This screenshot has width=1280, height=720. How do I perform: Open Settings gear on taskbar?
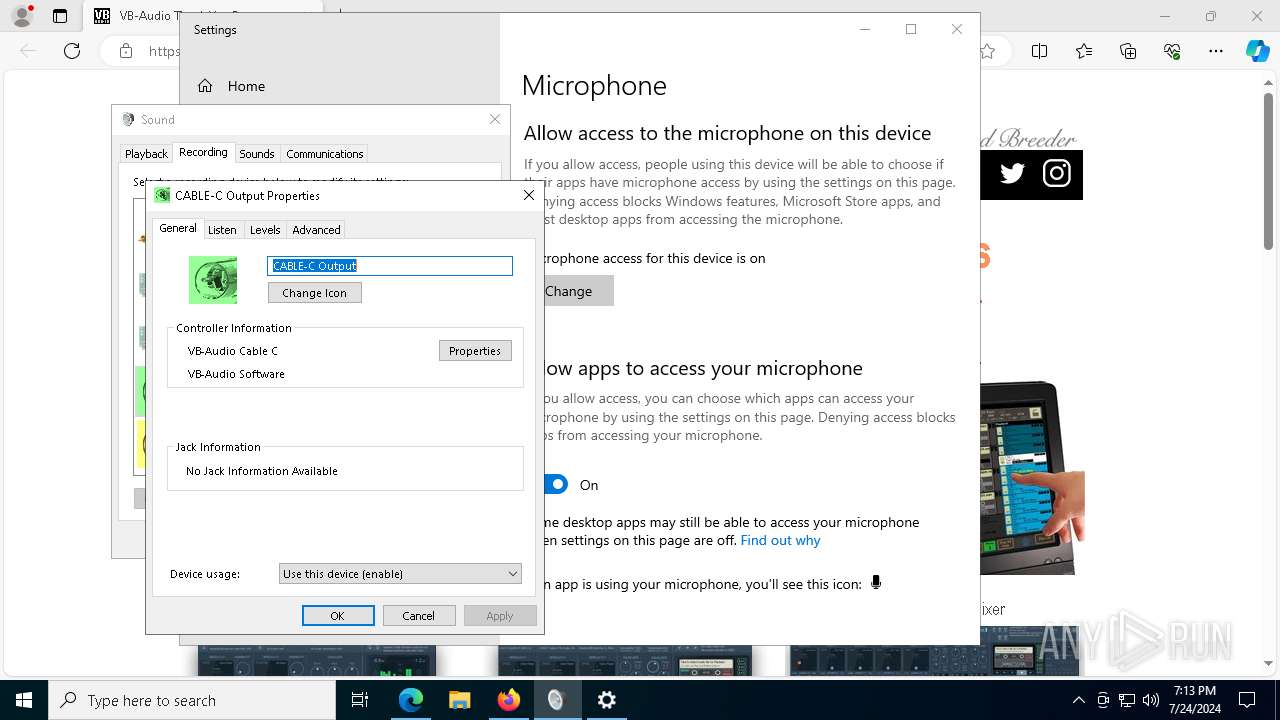click(x=606, y=700)
